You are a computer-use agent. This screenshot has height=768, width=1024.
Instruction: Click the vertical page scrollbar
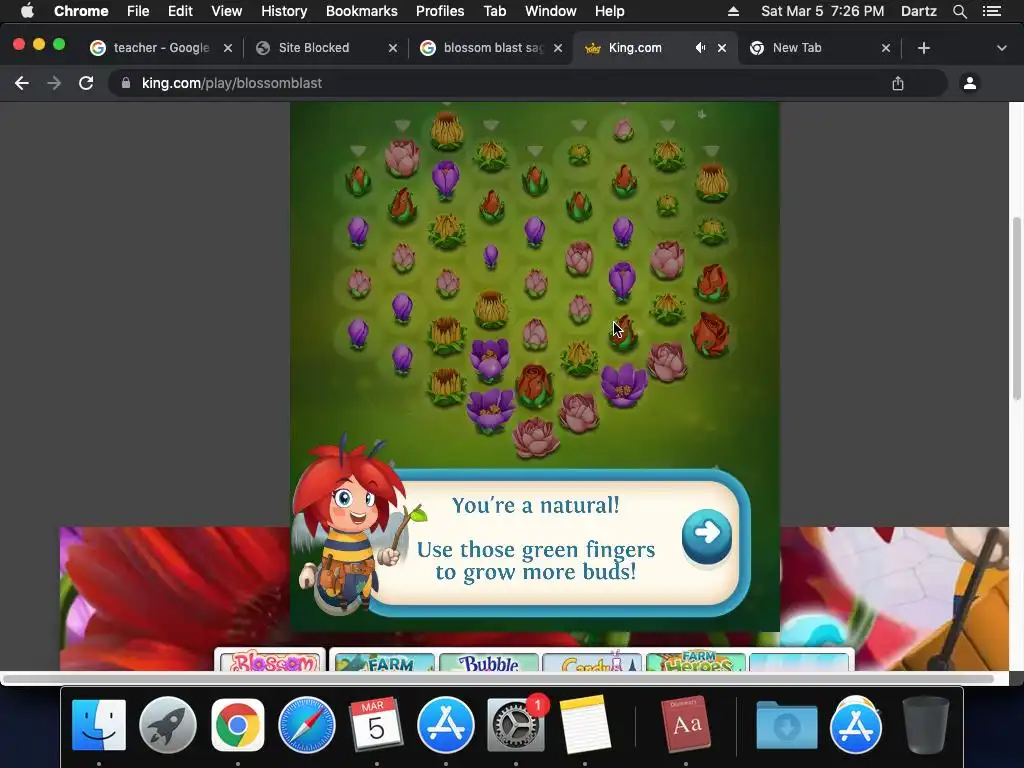(1016, 308)
